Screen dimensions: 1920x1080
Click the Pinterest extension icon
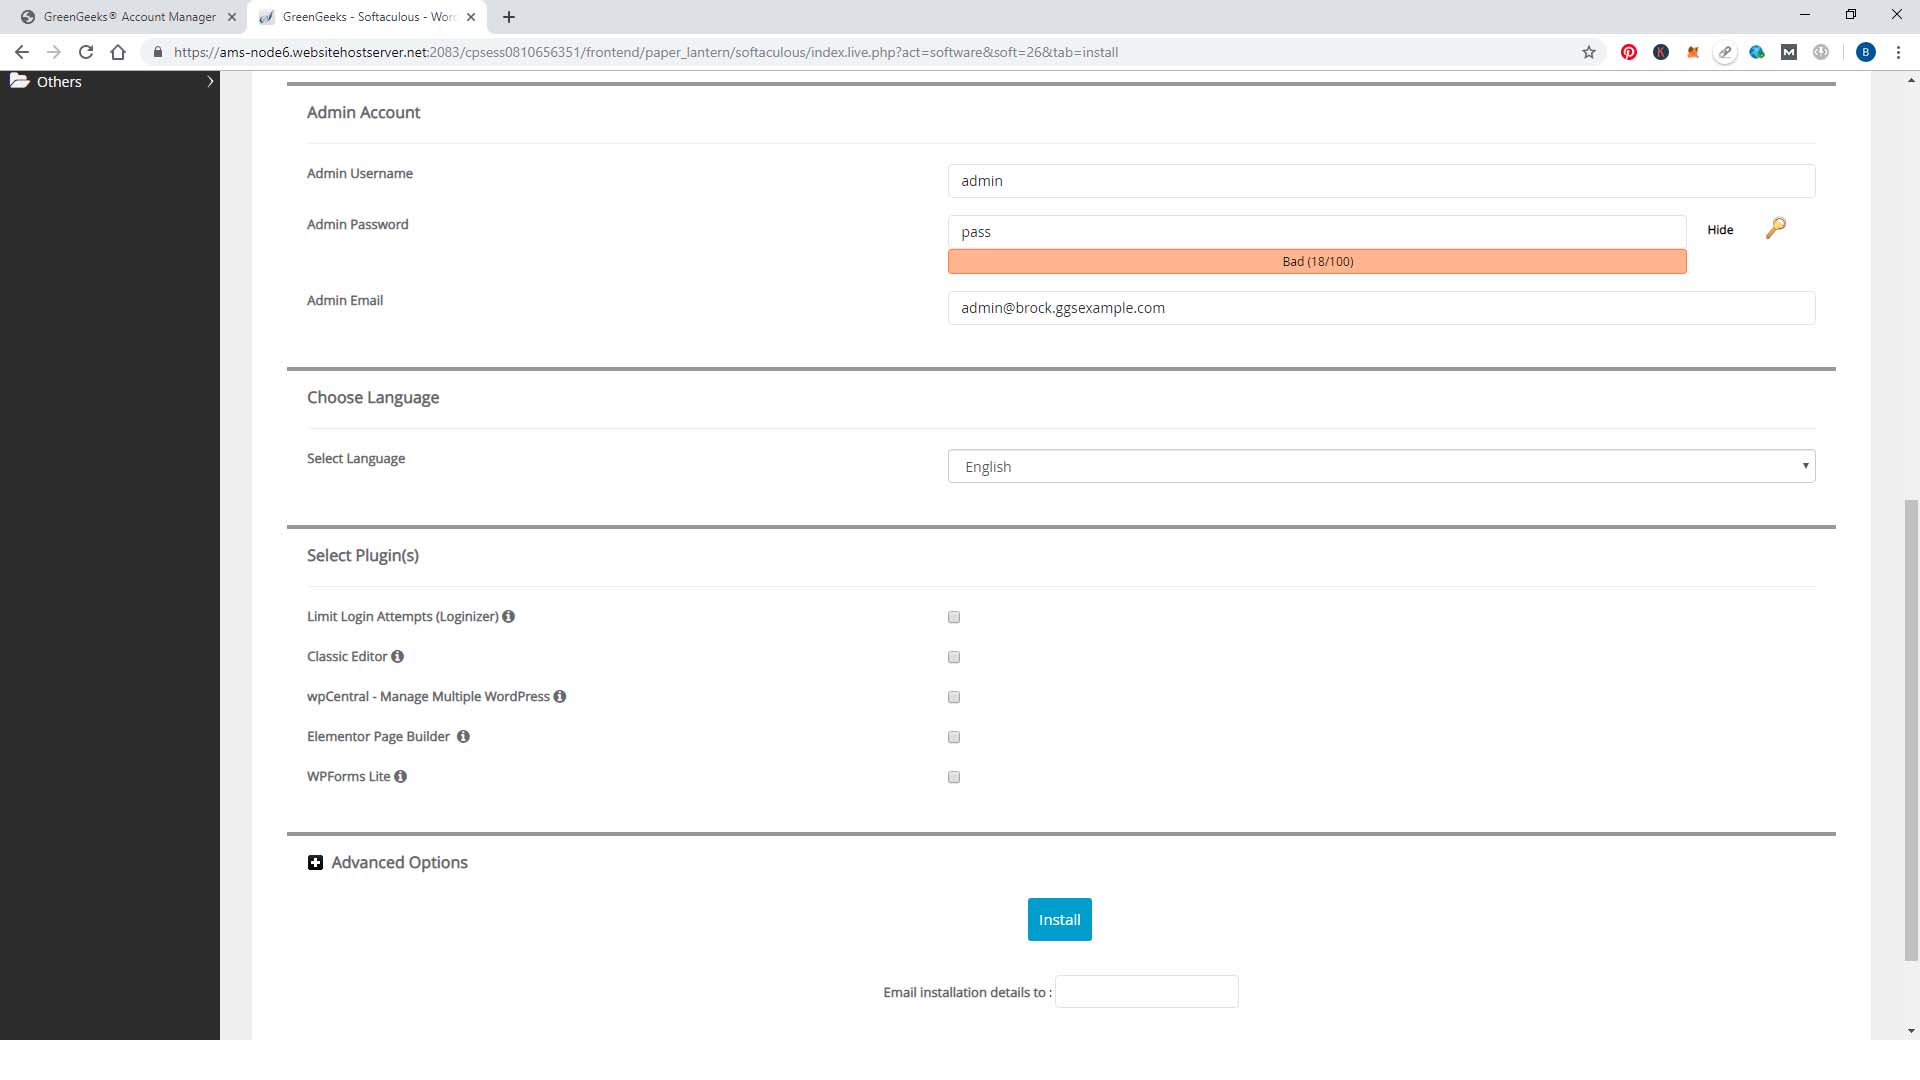pos(1629,52)
